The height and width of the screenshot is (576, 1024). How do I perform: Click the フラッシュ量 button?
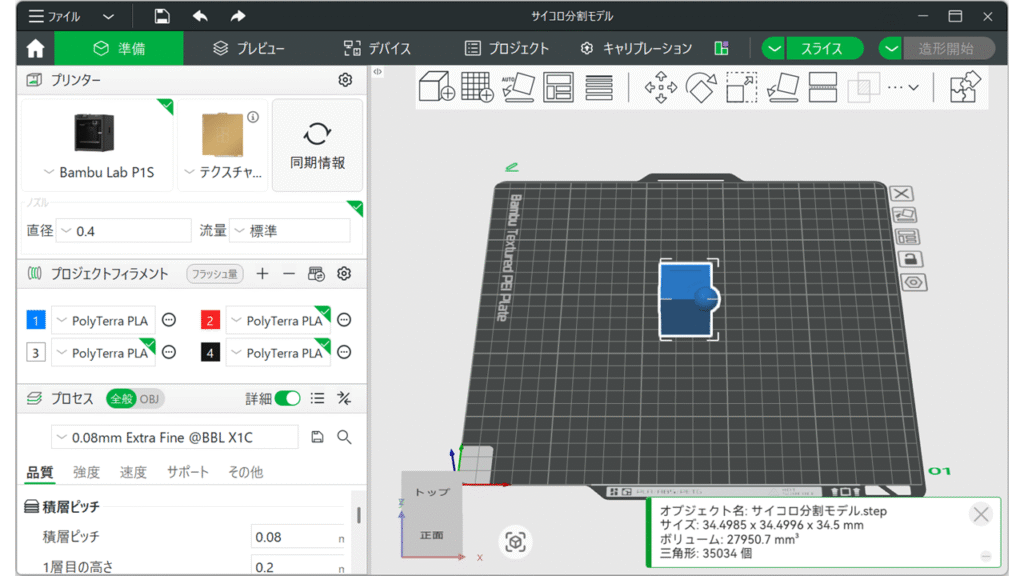[x=214, y=273]
